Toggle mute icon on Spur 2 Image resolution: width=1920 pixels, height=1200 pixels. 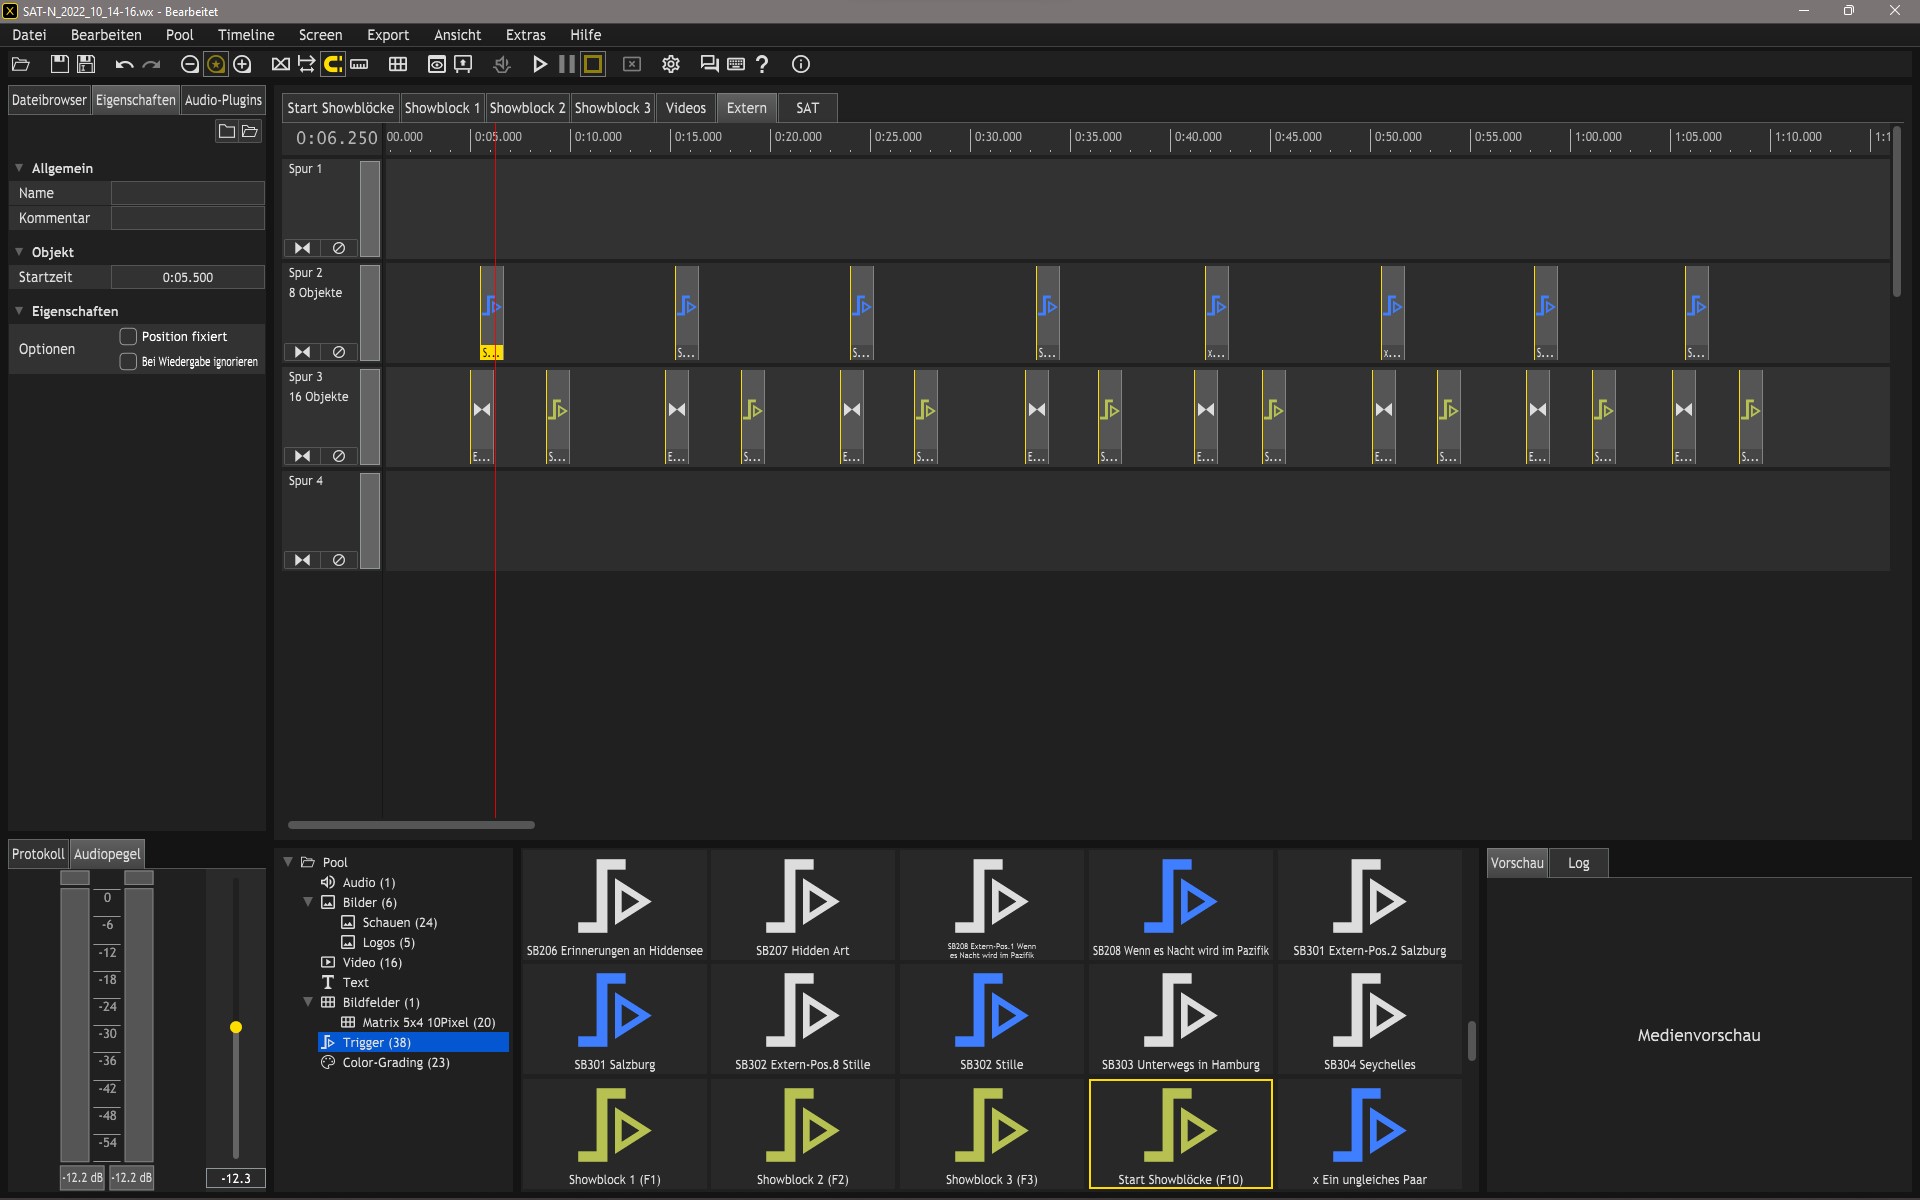tap(339, 352)
